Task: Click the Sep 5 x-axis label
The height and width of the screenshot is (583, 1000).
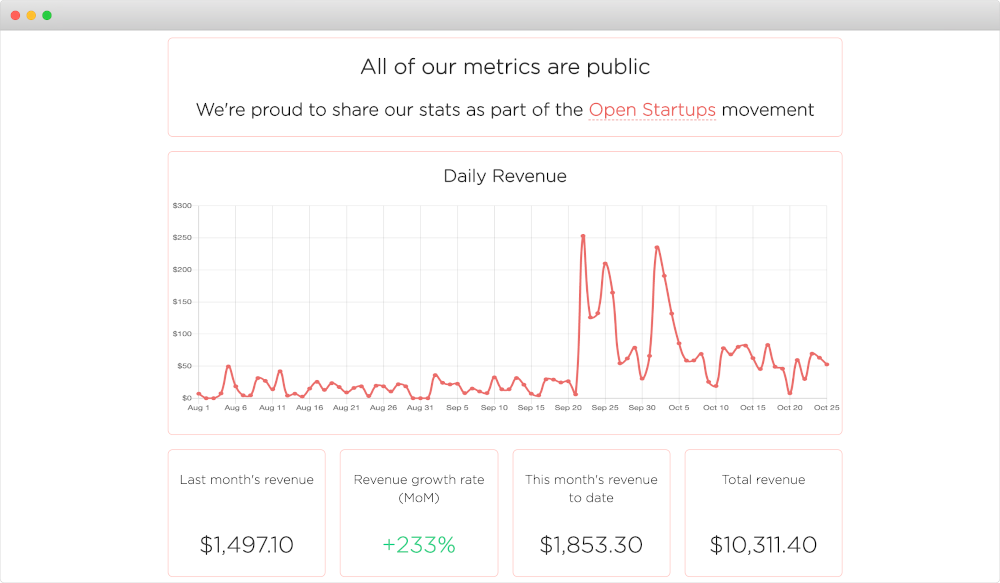Action: tap(457, 408)
